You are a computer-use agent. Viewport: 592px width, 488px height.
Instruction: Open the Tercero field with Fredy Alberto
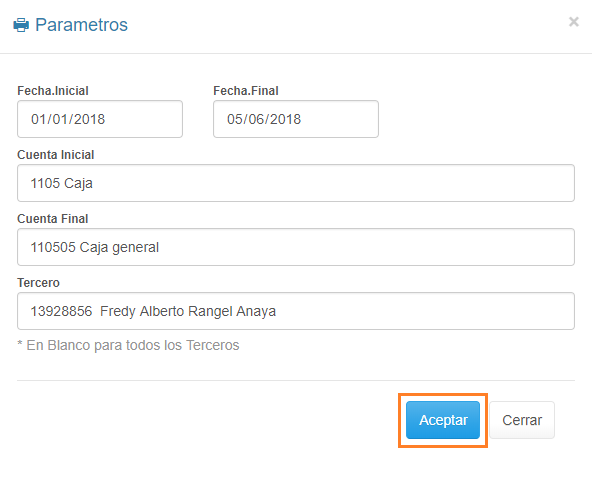[296, 311]
